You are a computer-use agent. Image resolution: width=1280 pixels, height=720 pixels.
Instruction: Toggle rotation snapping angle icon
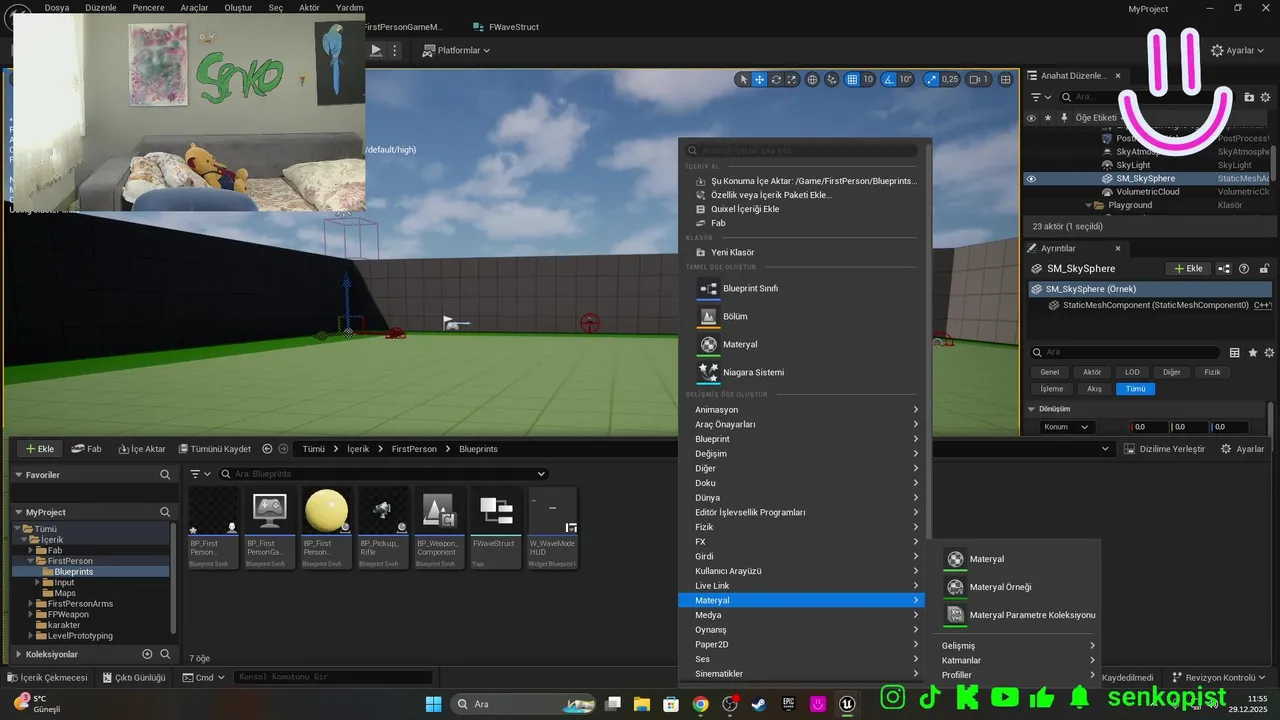[x=889, y=80]
